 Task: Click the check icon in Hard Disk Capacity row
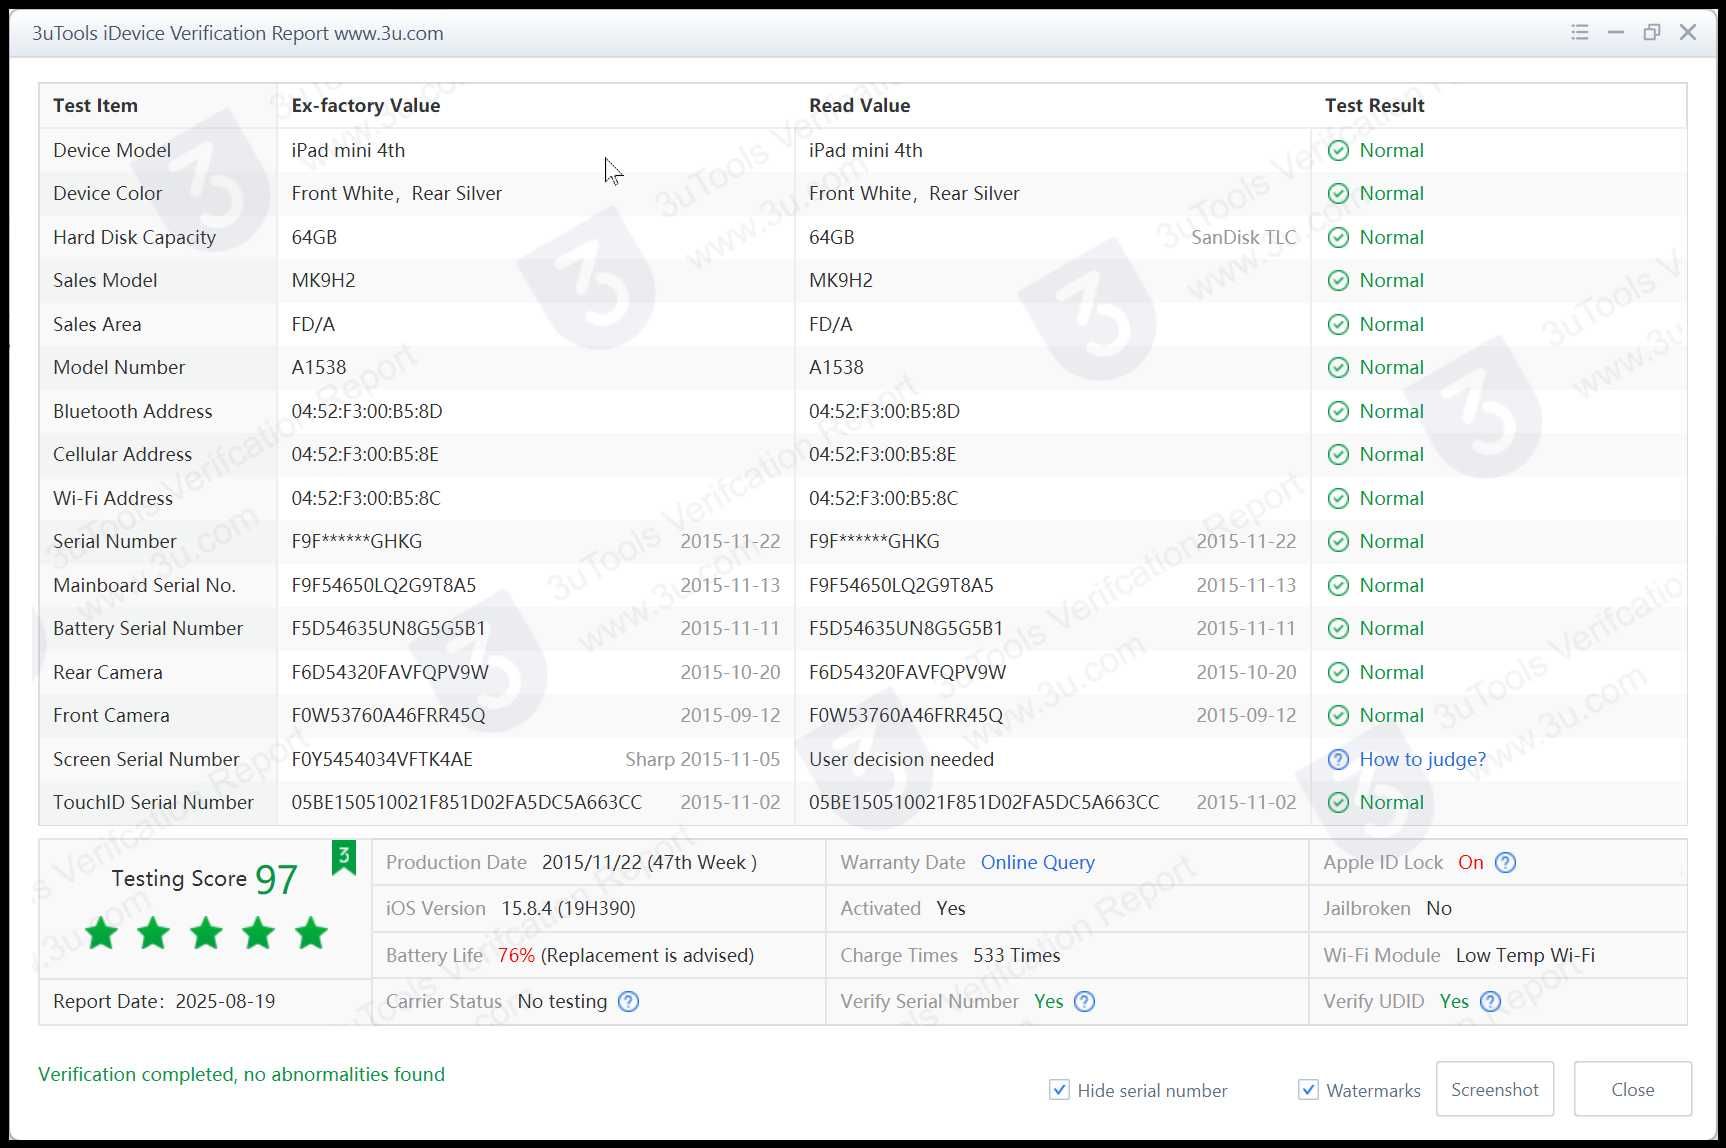click(x=1338, y=237)
